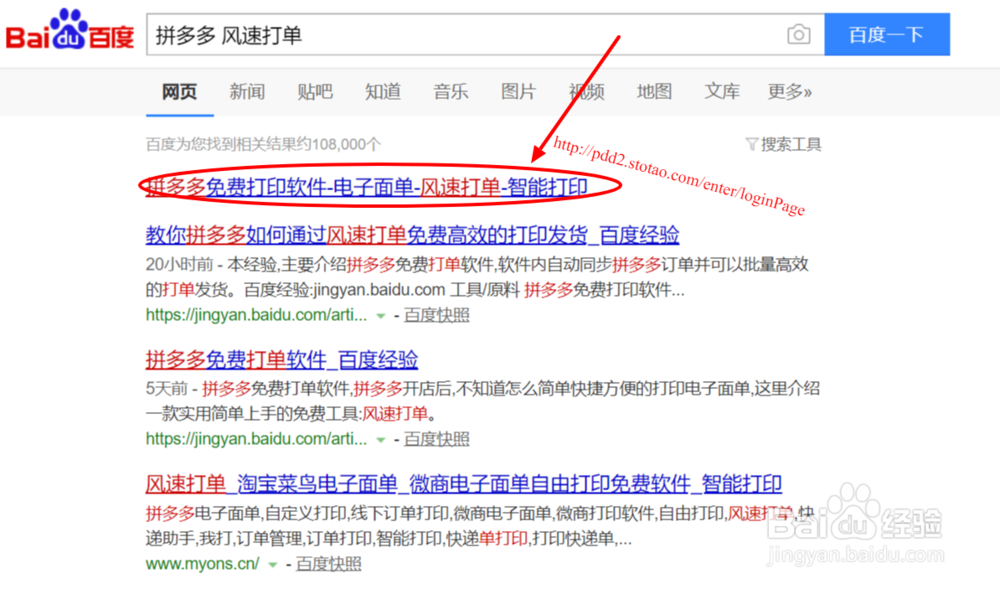Open camera image search icon

[x=798, y=34]
